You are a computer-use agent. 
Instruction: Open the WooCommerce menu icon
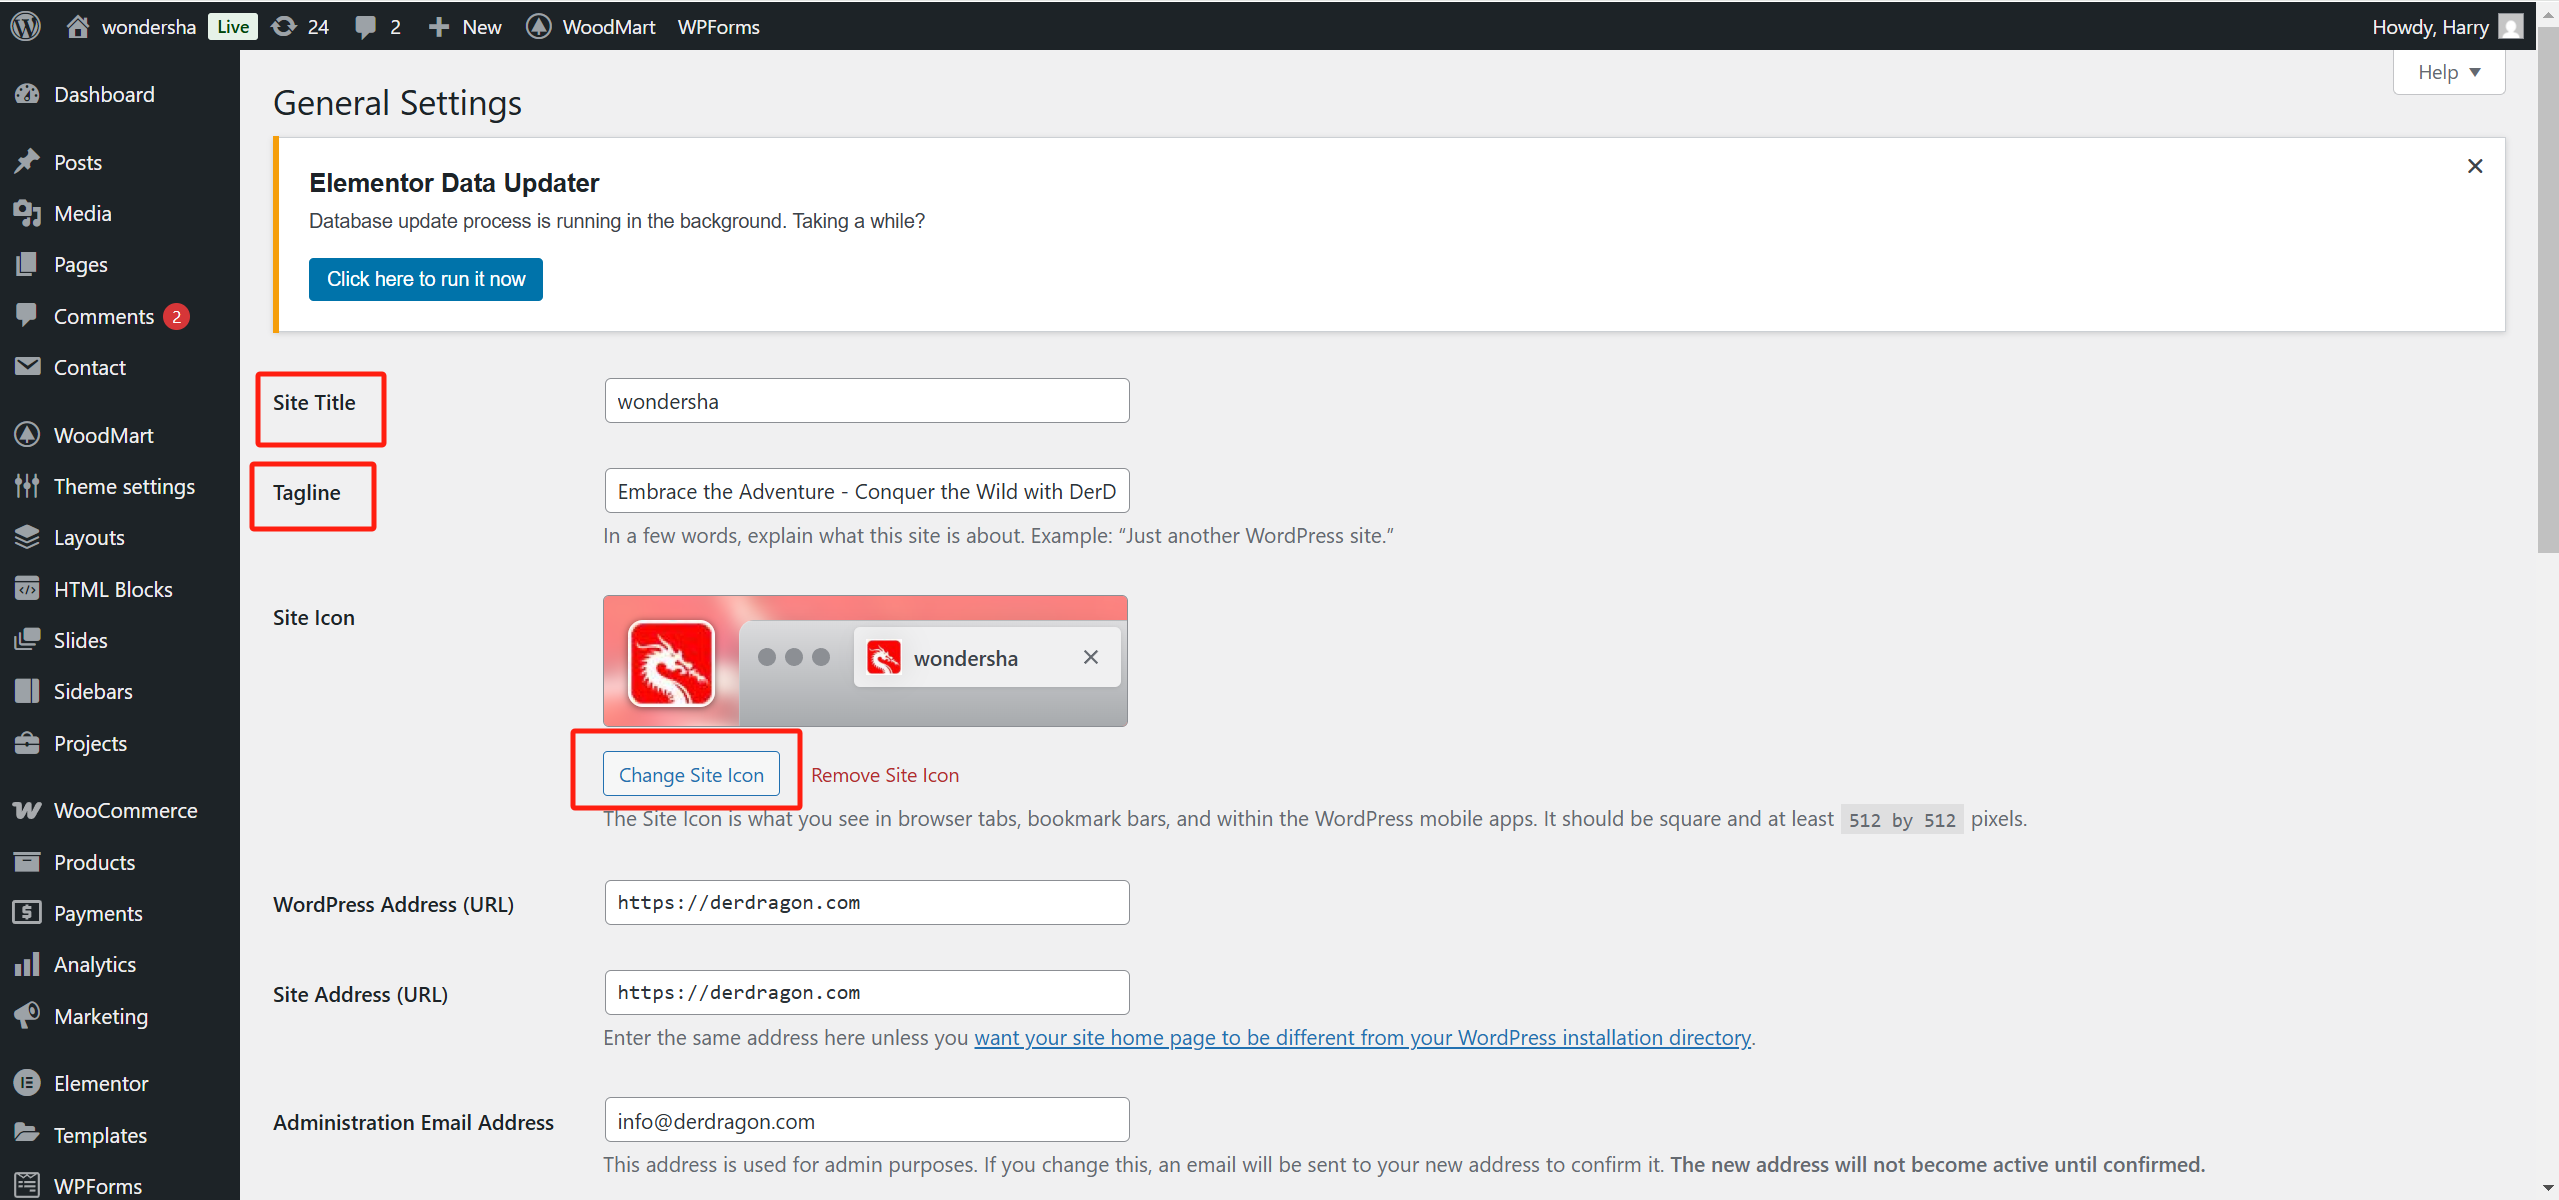tap(27, 810)
